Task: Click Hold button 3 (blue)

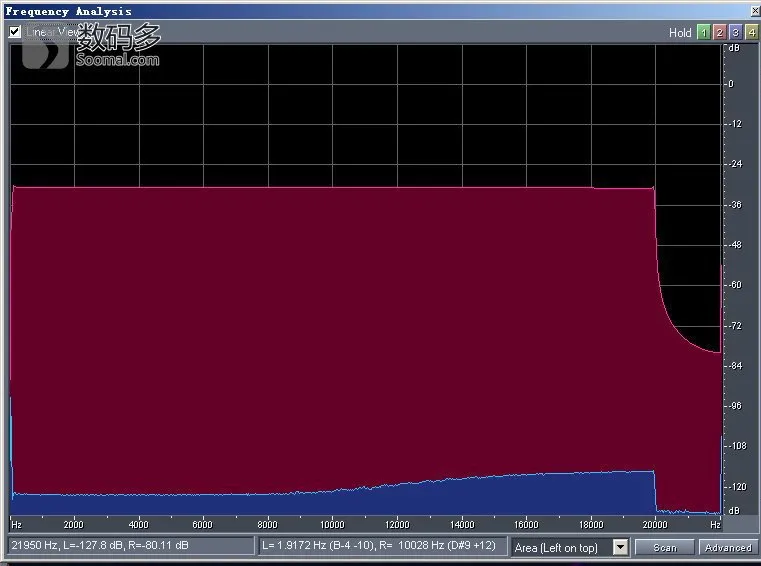Action: coord(735,33)
